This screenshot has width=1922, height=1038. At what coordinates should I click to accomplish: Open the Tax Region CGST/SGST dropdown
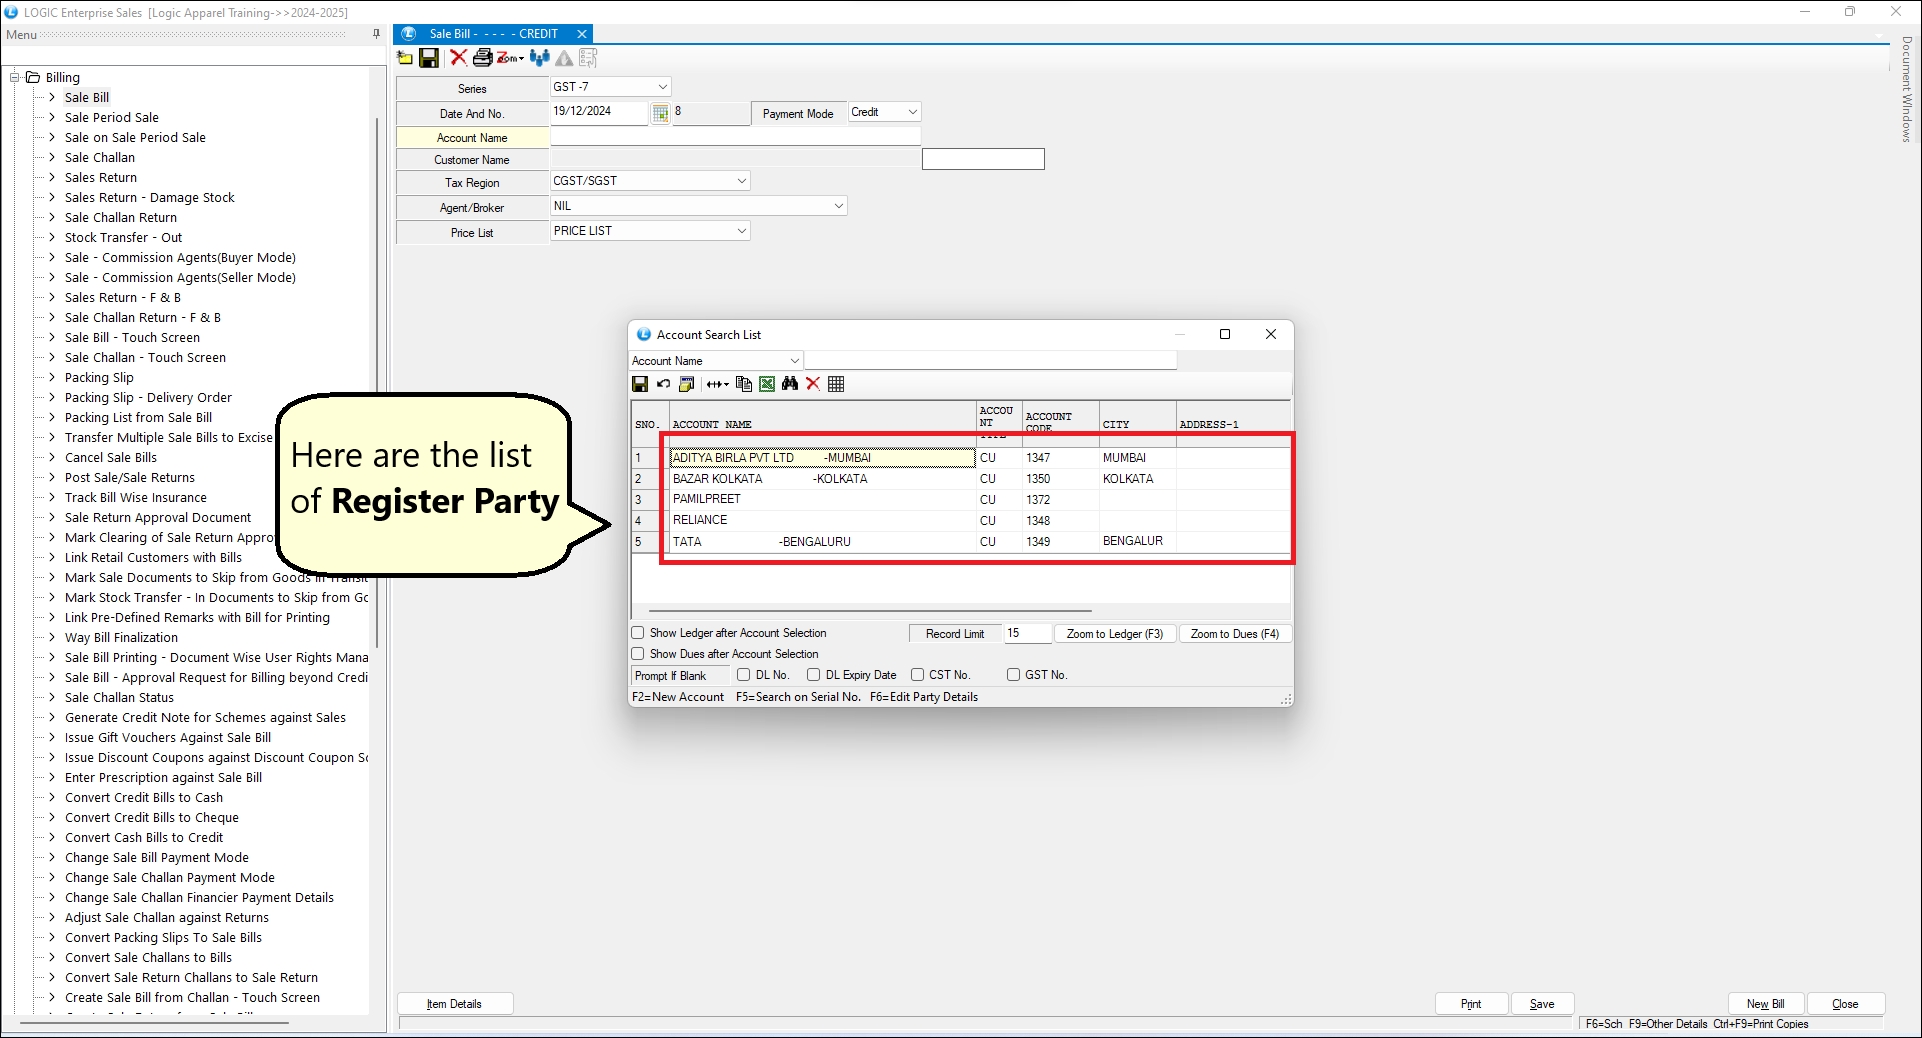[741, 181]
